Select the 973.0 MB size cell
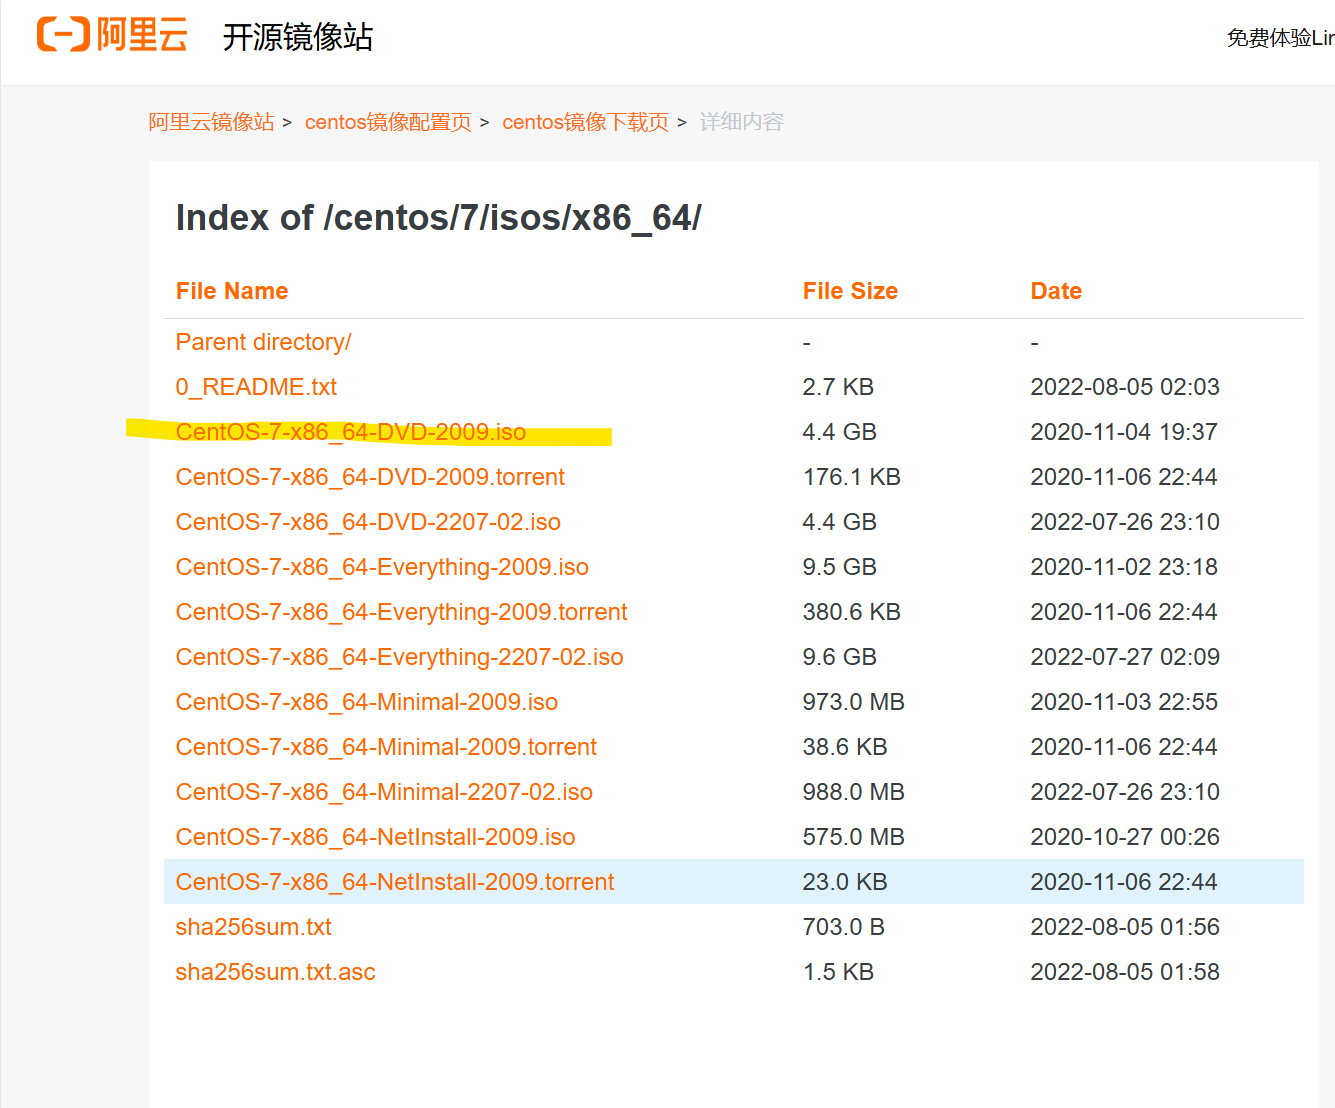This screenshot has height=1108, width=1335. (853, 702)
